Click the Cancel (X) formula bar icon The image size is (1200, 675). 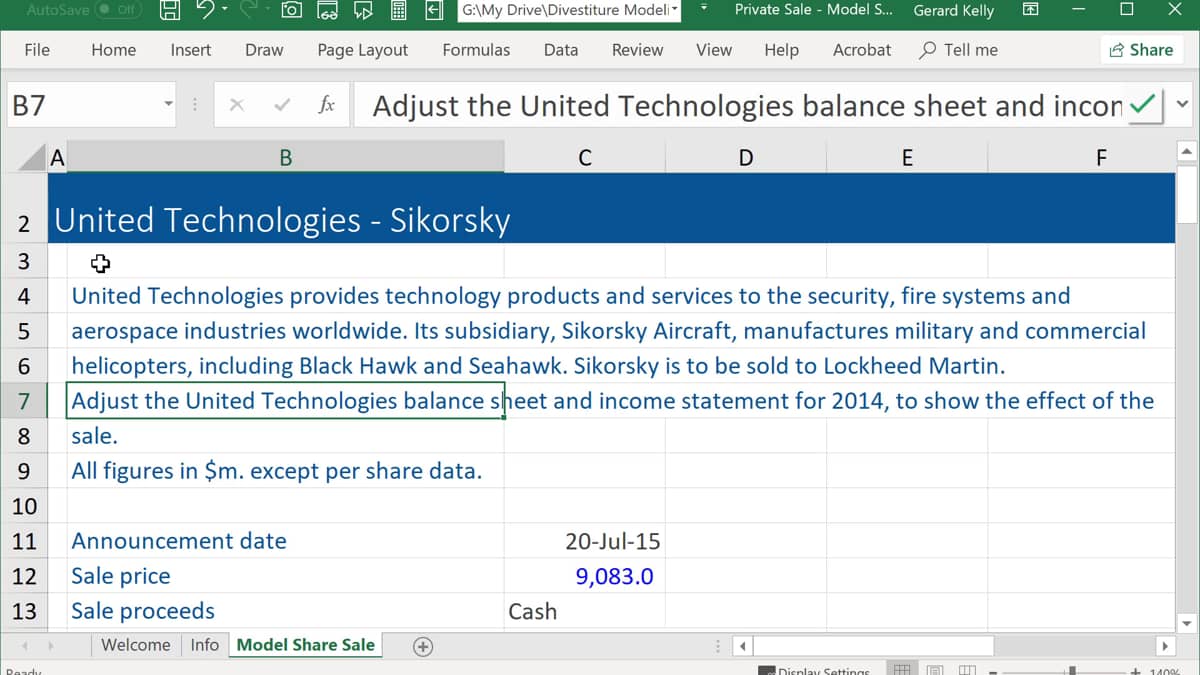tap(237, 105)
